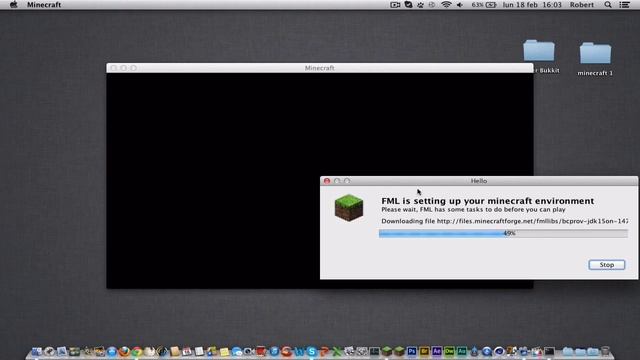Click Stop in the Hello dialog
640x360 pixels.
[607, 265]
